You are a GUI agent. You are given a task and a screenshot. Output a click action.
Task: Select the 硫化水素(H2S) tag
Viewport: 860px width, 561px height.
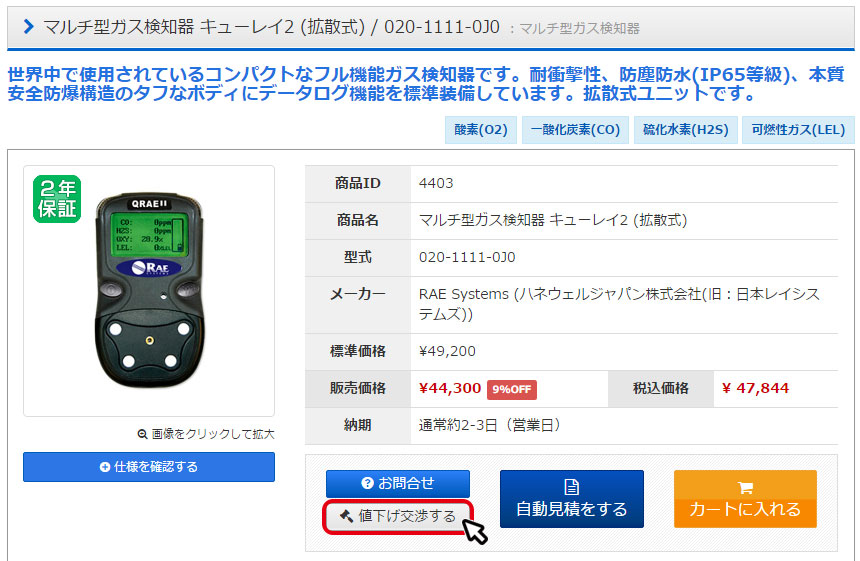click(x=686, y=130)
